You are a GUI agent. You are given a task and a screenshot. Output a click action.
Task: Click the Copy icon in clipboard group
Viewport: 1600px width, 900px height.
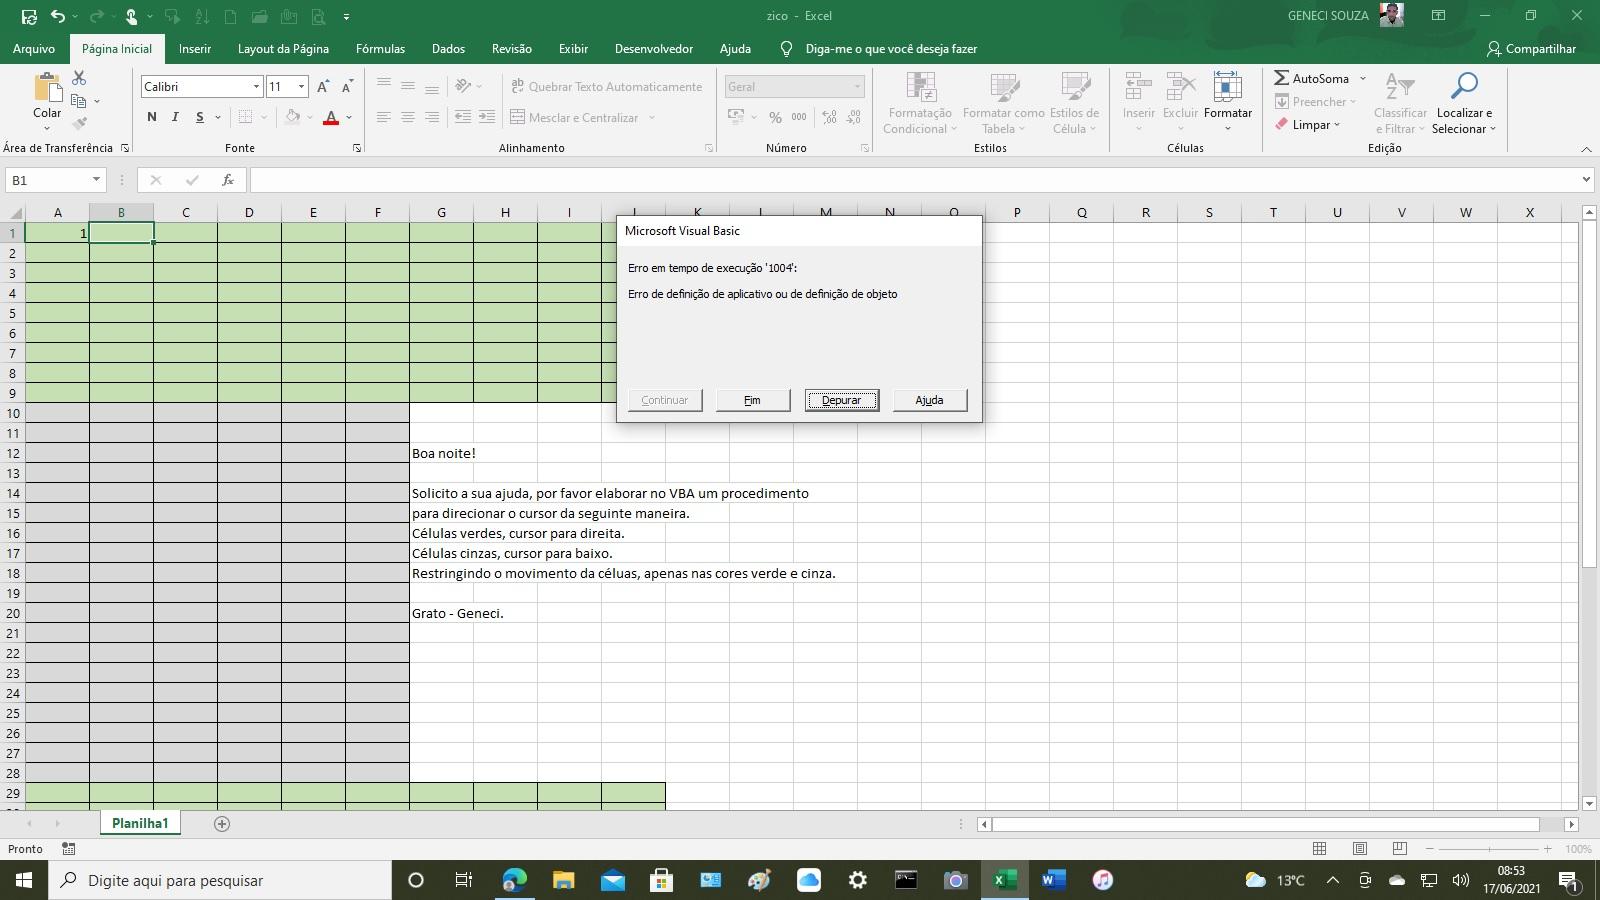(x=79, y=101)
